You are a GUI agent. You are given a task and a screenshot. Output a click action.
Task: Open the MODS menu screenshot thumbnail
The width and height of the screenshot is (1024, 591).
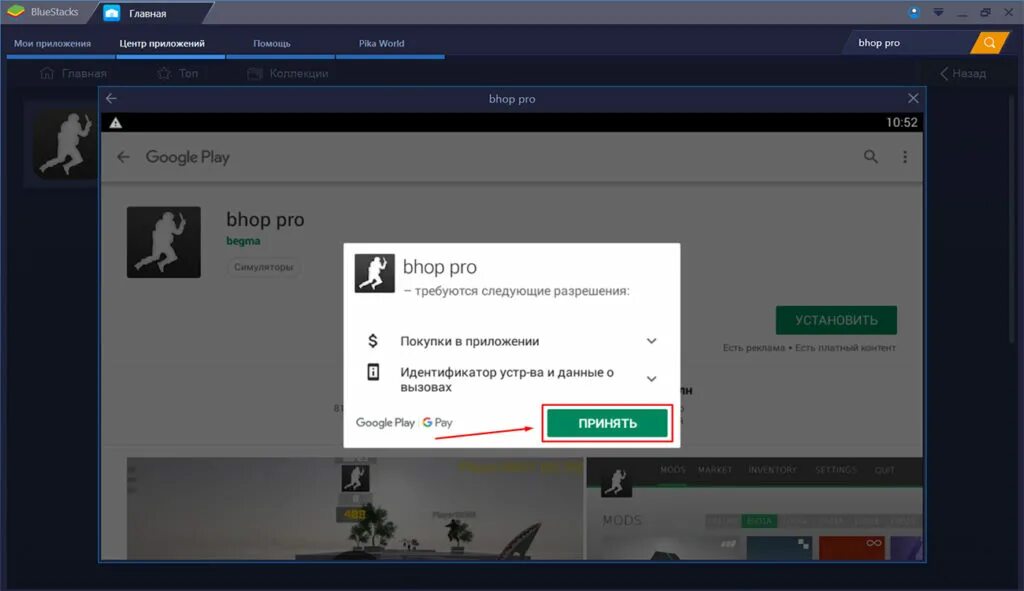pos(754,509)
